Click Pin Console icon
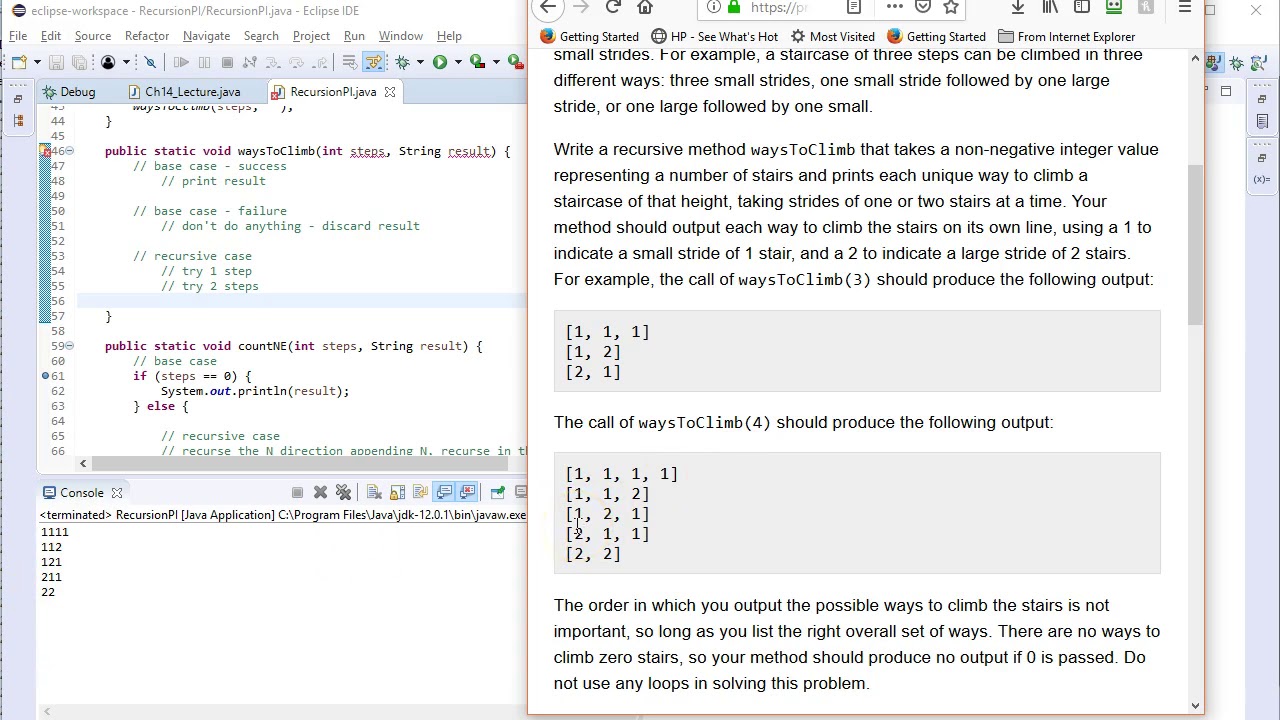This screenshot has width=1280, height=720. 497,492
